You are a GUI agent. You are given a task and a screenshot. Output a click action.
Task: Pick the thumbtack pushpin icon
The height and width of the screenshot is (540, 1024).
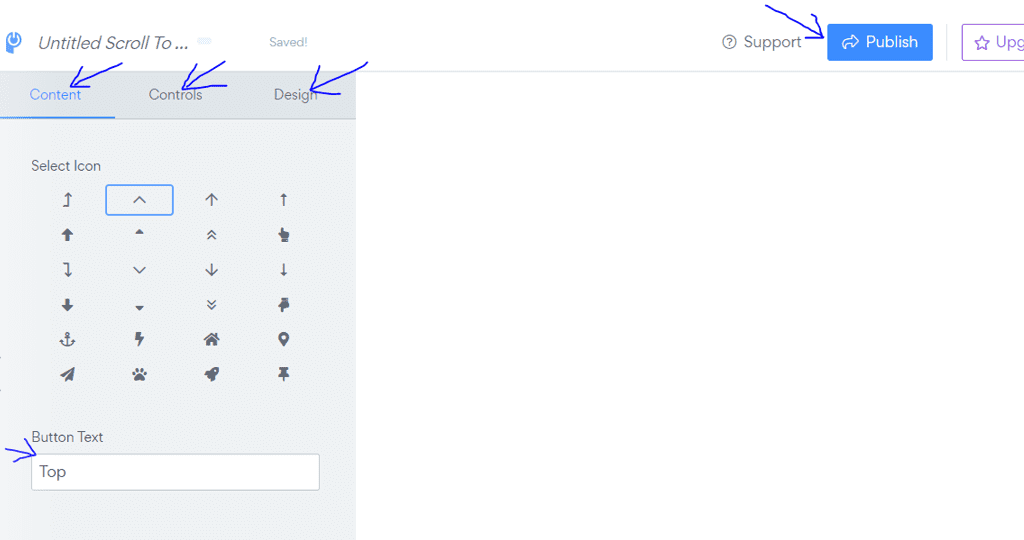[x=283, y=374]
